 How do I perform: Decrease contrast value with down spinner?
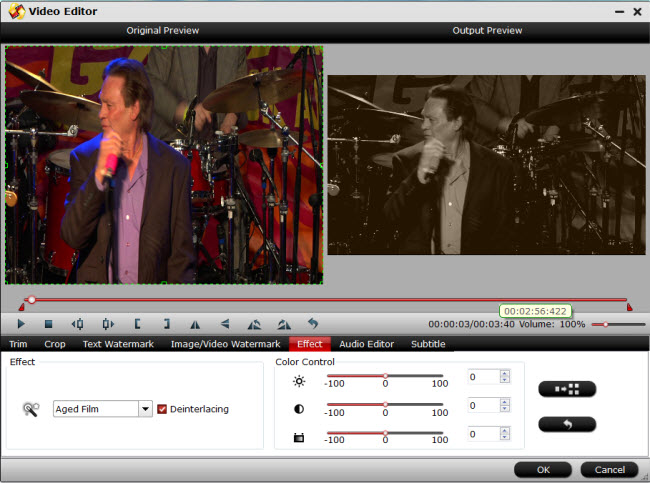click(504, 408)
